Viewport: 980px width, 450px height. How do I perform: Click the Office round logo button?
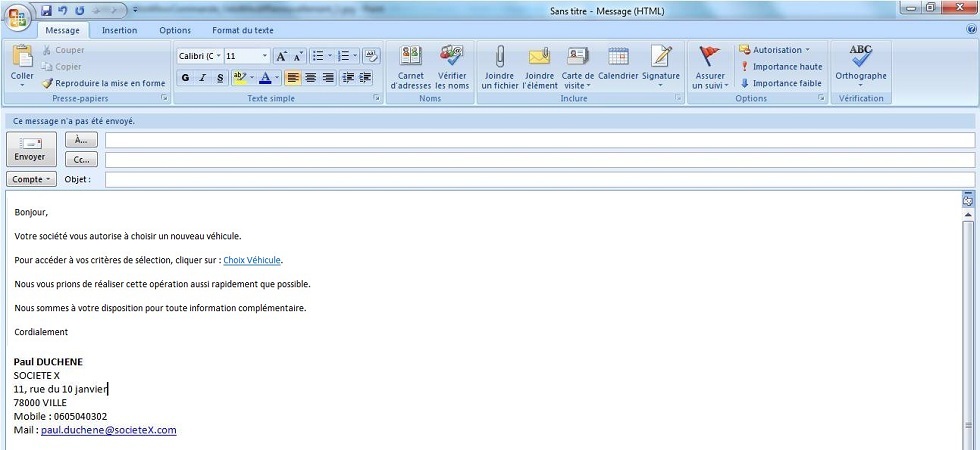coord(18,19)
